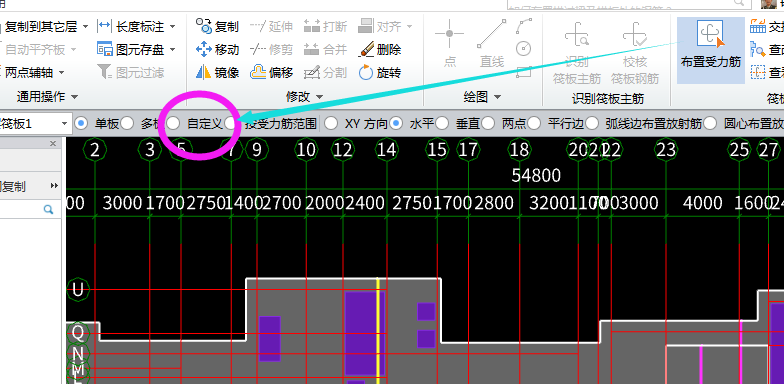Click the axis bubble numbered 10

[306, 150]
